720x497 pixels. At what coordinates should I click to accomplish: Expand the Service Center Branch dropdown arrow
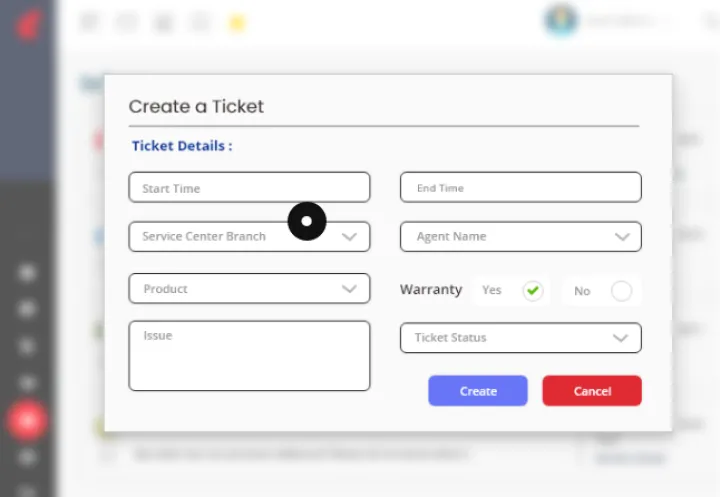click(349, 237)
